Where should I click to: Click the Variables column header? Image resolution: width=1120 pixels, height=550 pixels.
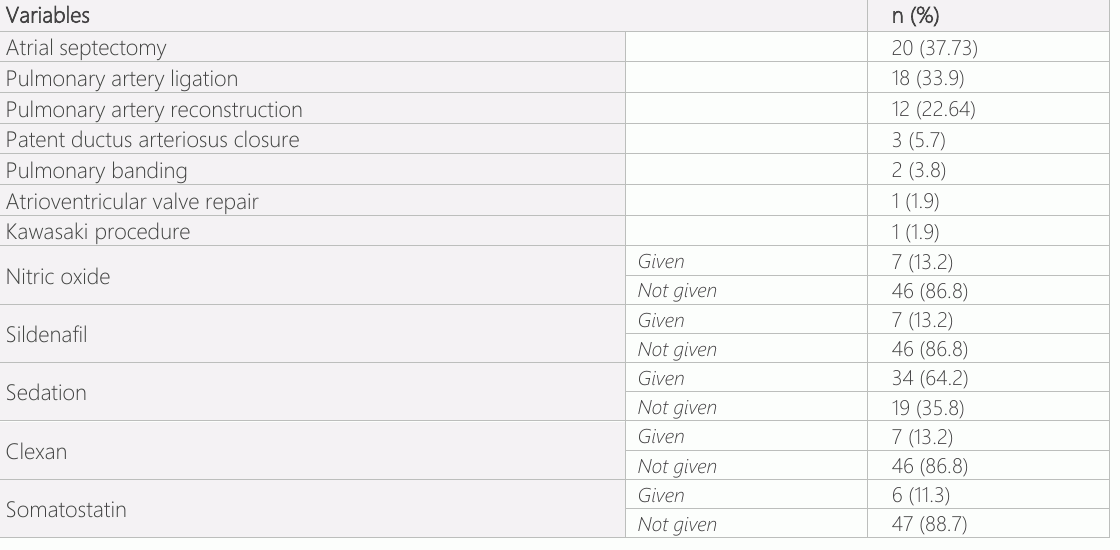(x=433, y=15)
